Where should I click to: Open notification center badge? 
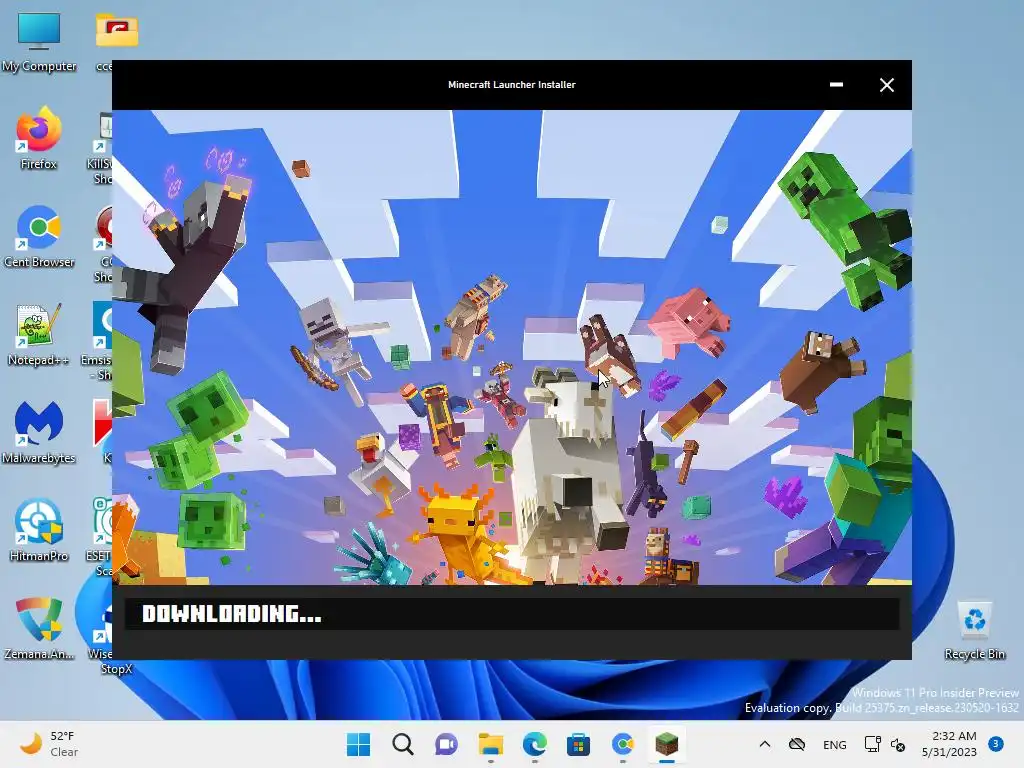(996, 743)
